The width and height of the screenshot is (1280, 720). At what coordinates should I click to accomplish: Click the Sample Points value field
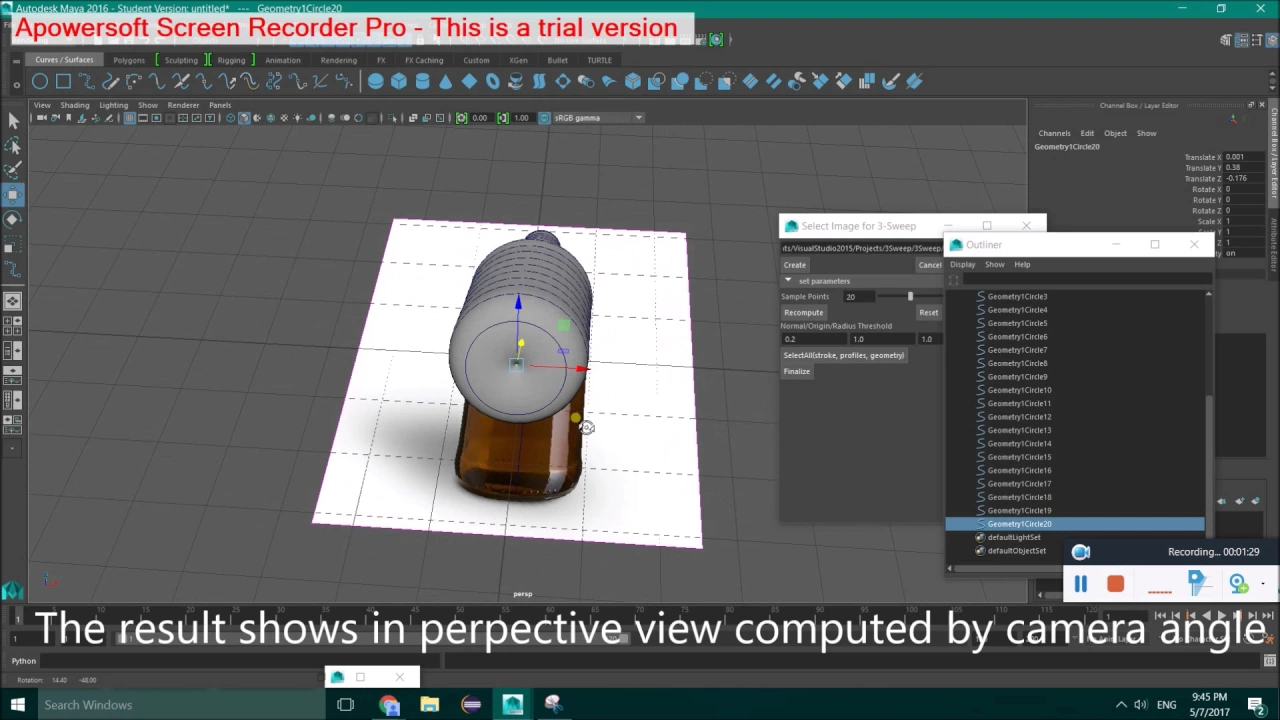[x=858, y=297]
